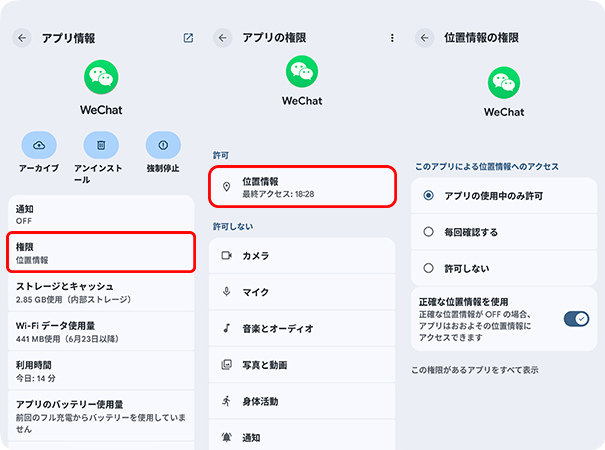Click アンインストール label

pyautogui.click(x=98, y=174)
